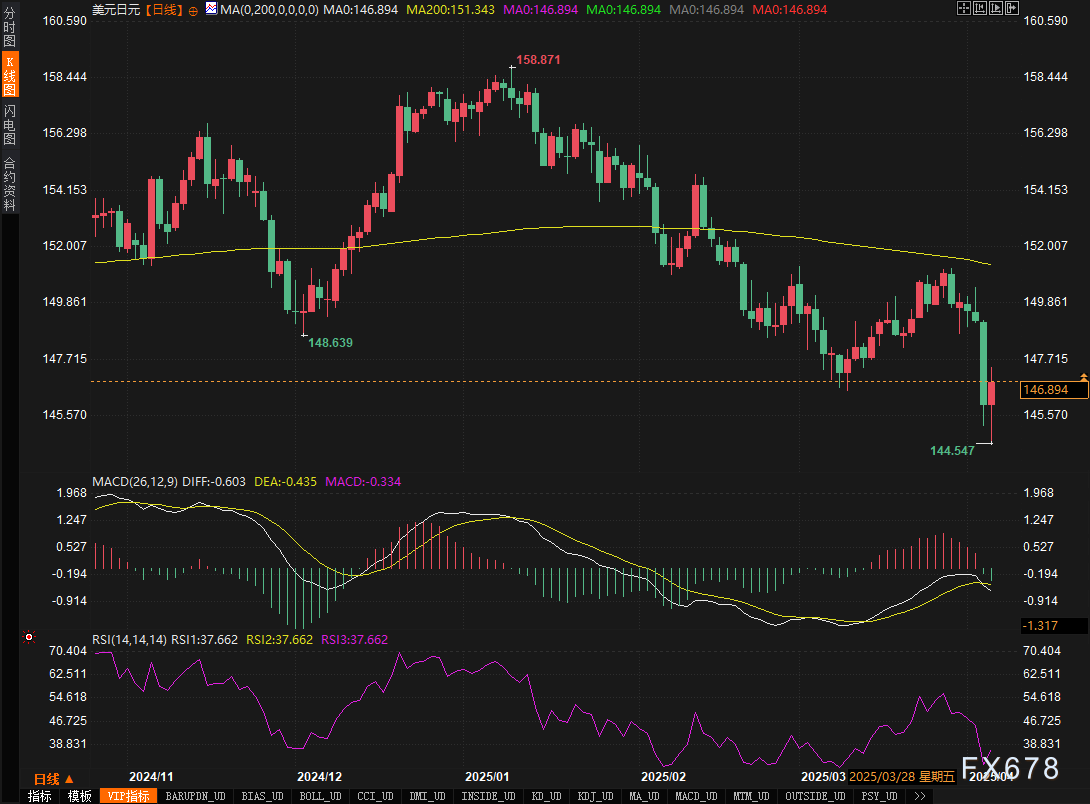Click the 模板 button at bottom

coord(80,796)
